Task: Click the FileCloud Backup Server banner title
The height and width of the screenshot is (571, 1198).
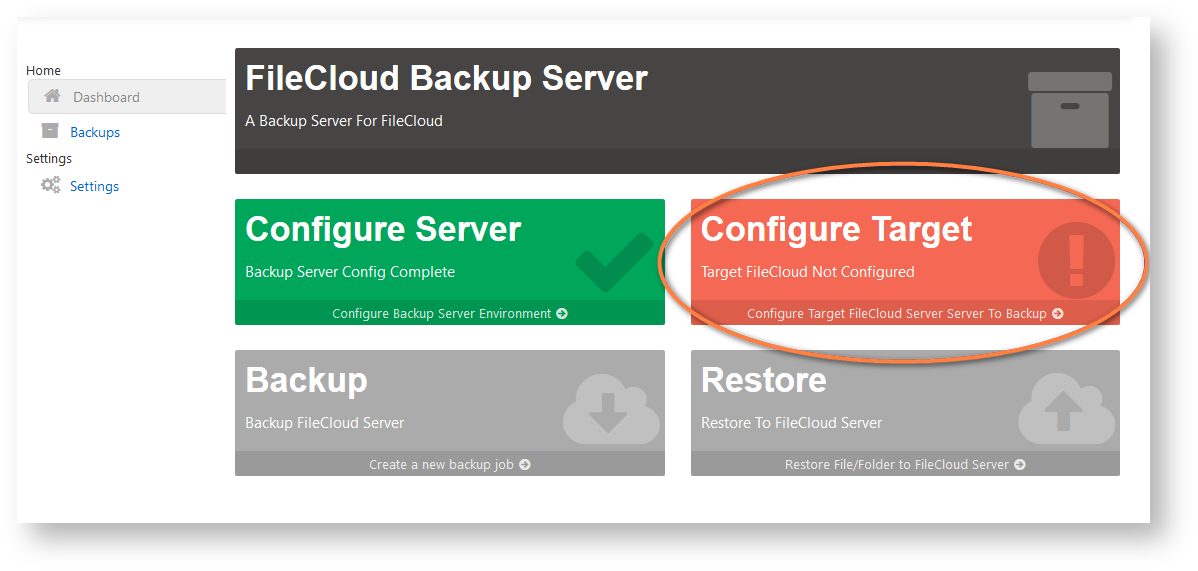Action: [446, 78]
